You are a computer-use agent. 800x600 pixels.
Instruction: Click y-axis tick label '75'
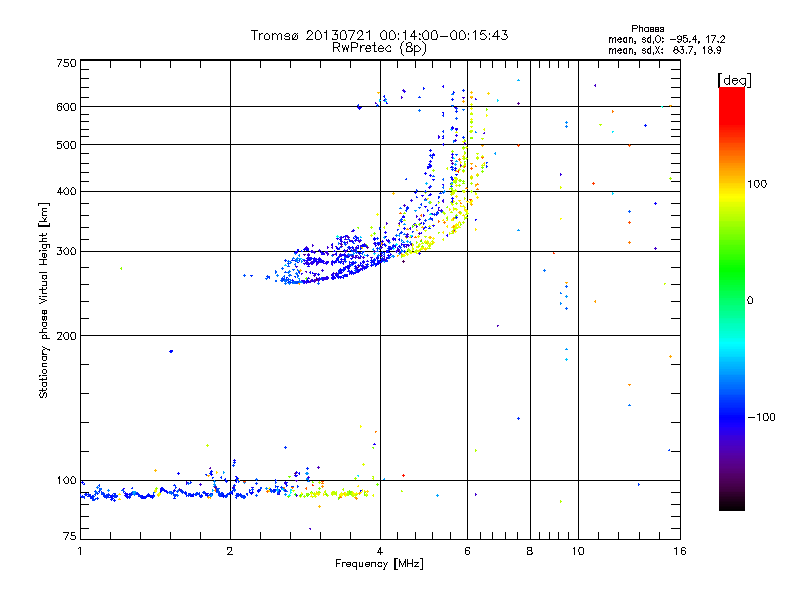pyautogui.click(x=70, y=536)
